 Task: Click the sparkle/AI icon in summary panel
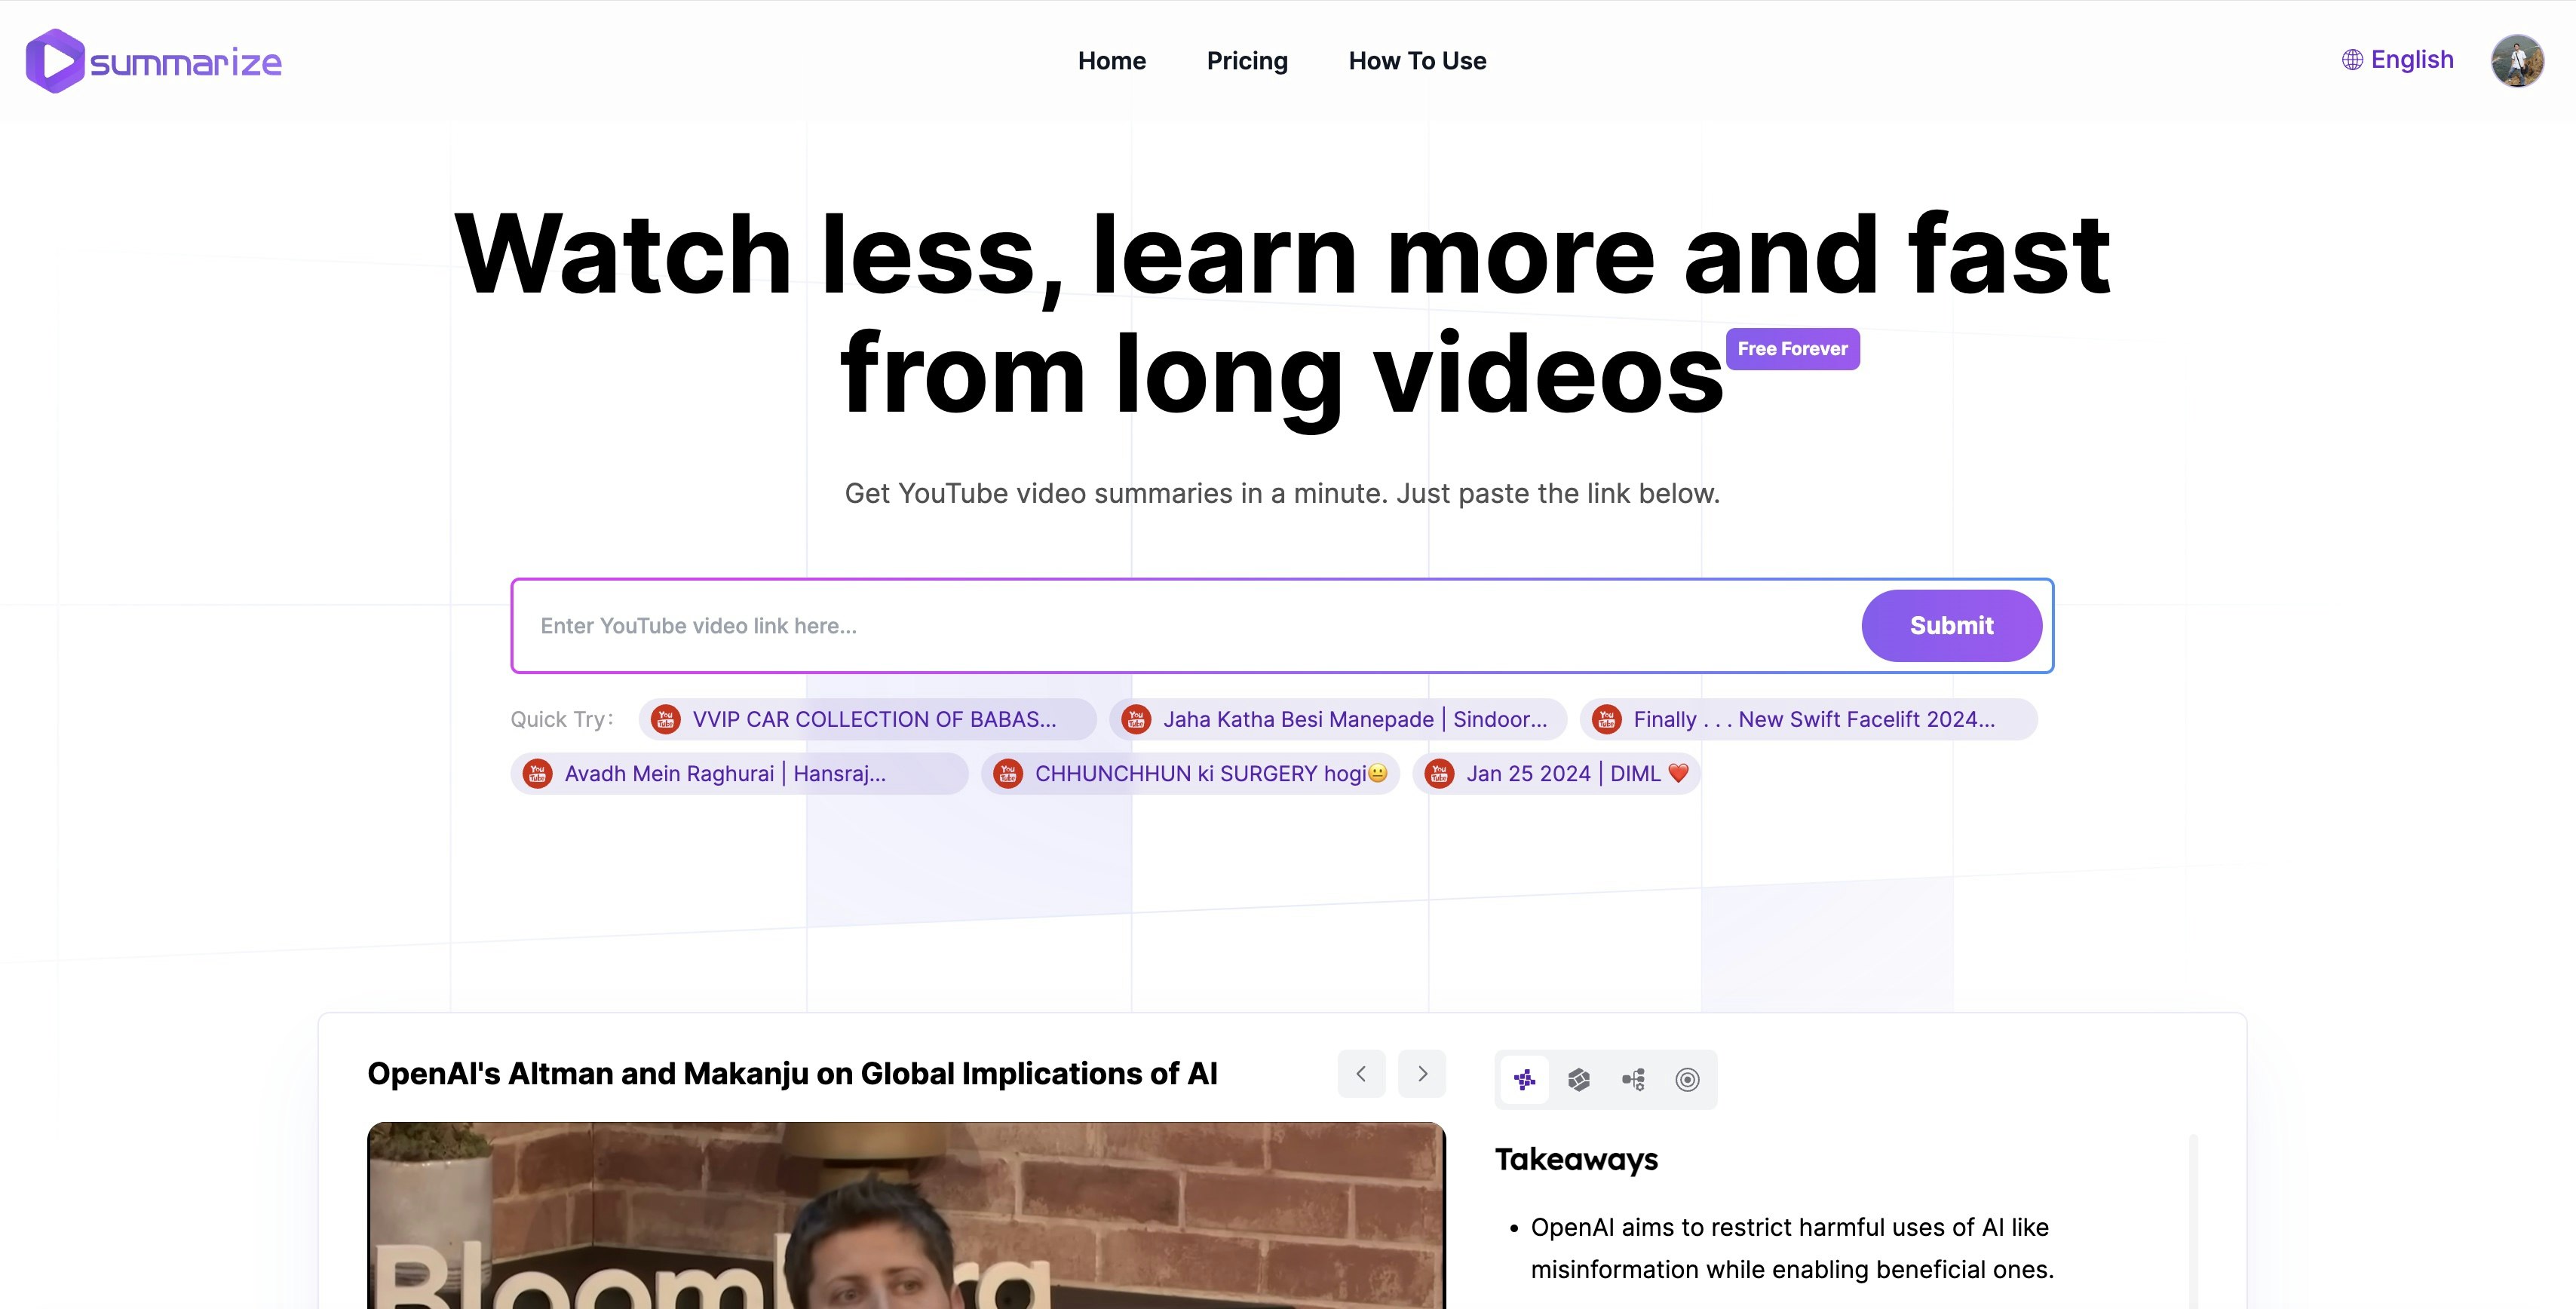click(x=1523, y=1078)
